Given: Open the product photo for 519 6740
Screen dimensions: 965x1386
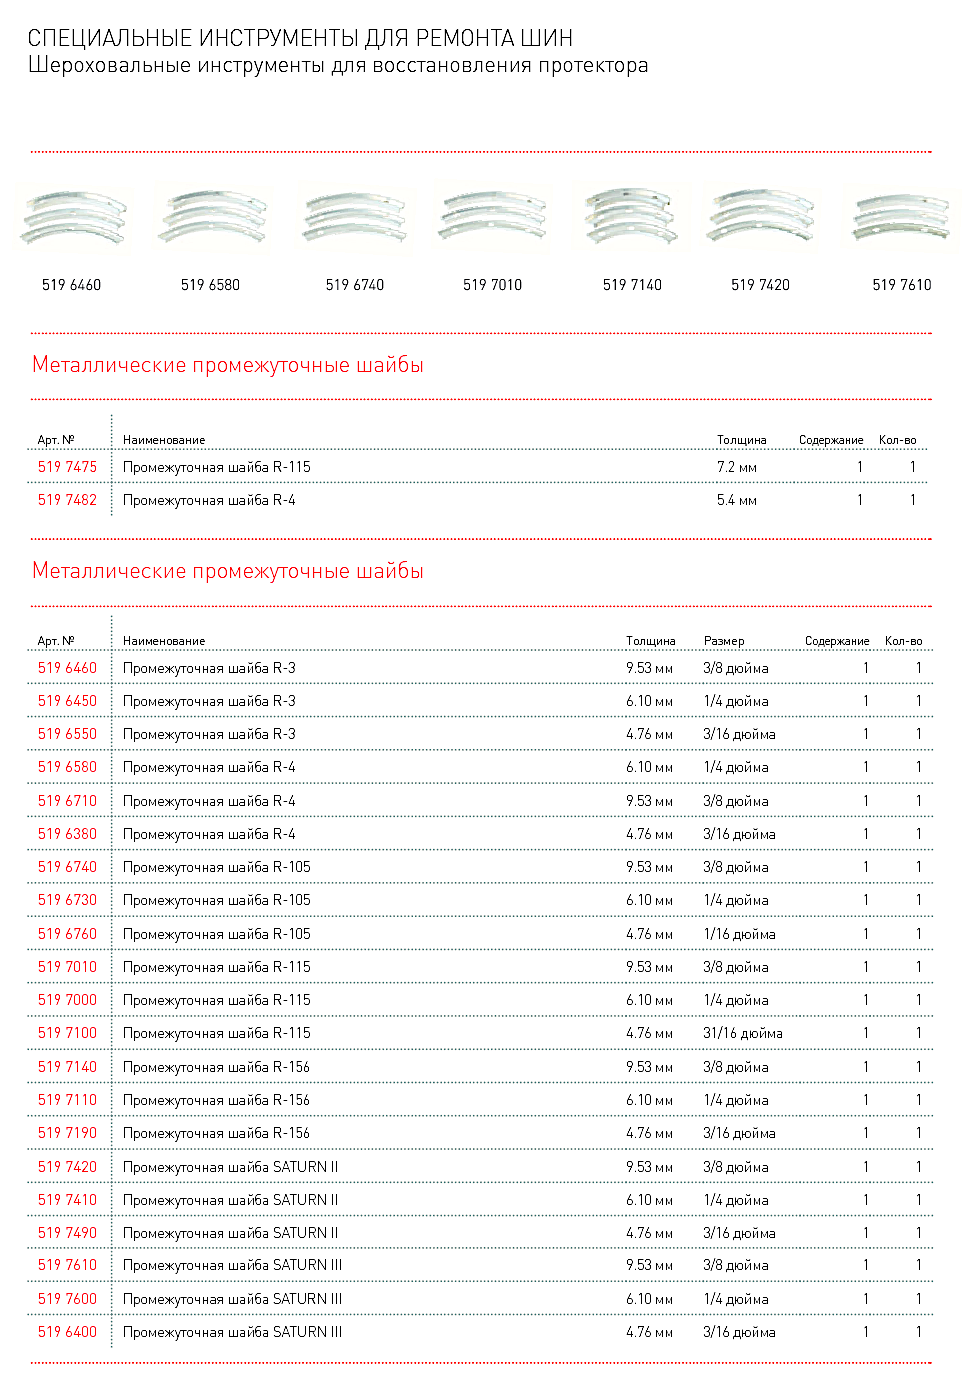Looking at the screenshot, I should tap(355, 218).
